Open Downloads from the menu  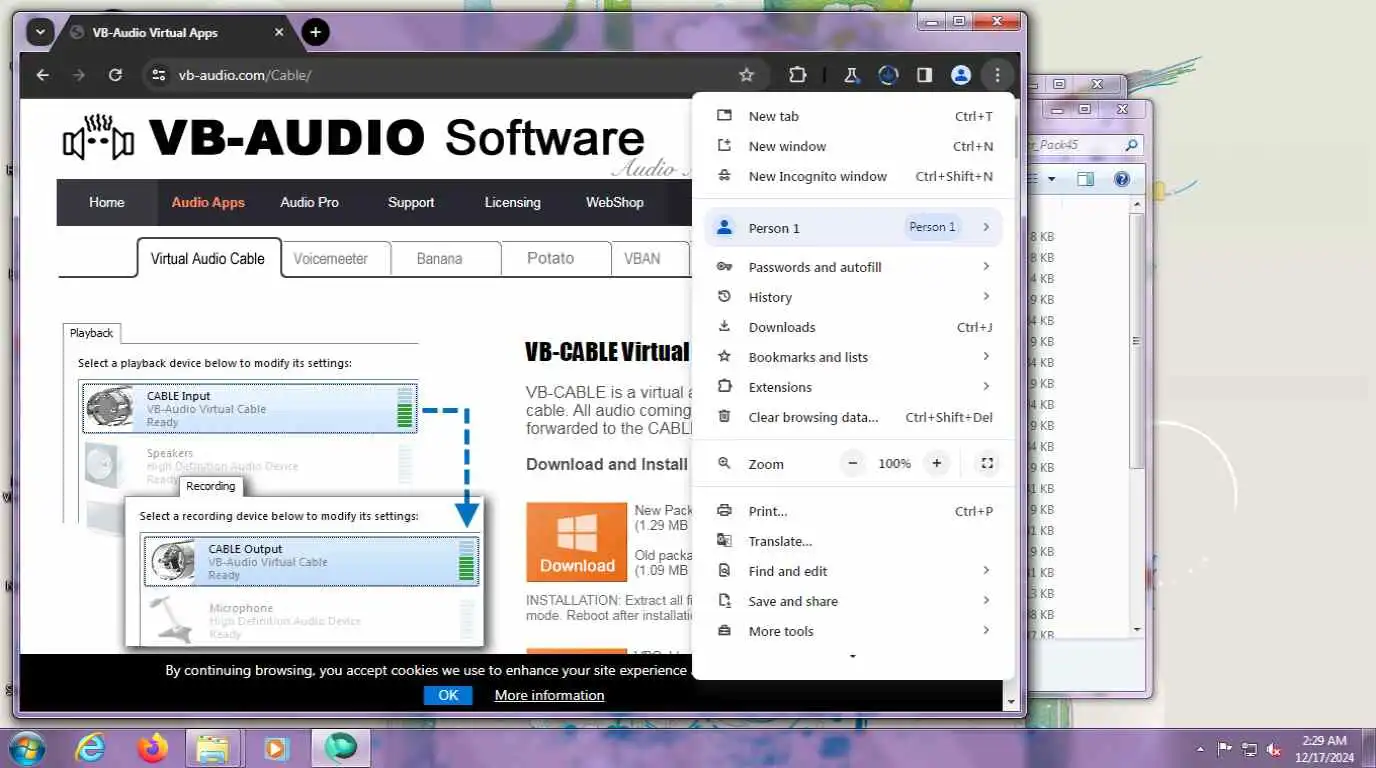click(854, 327)
